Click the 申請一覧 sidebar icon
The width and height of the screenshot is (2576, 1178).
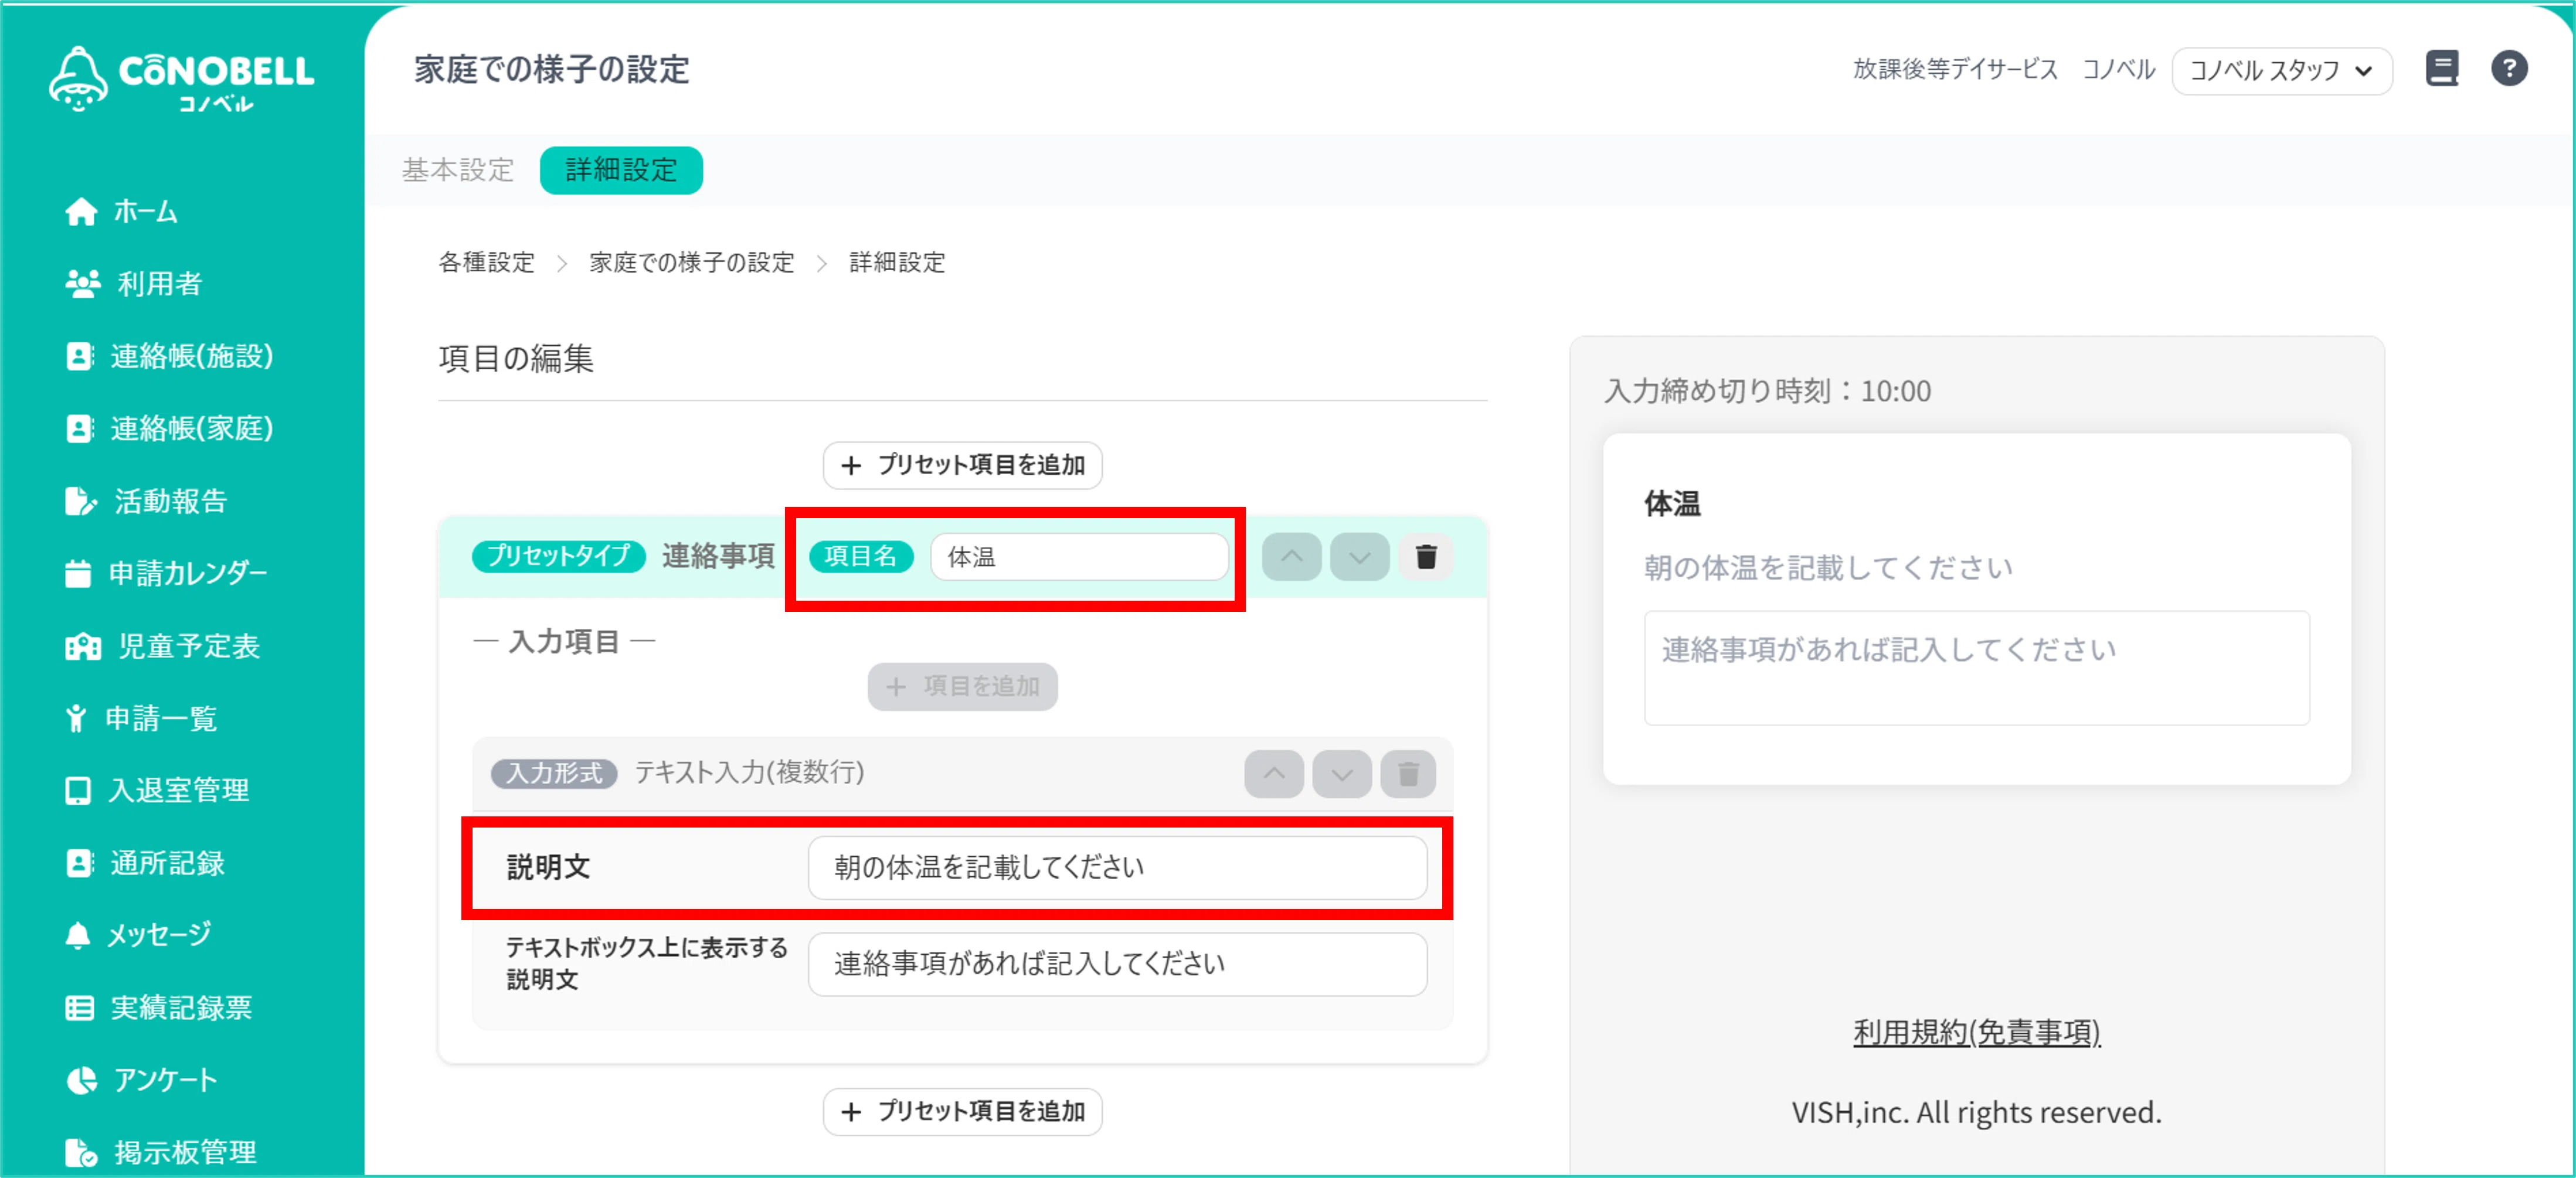(76, 718)
